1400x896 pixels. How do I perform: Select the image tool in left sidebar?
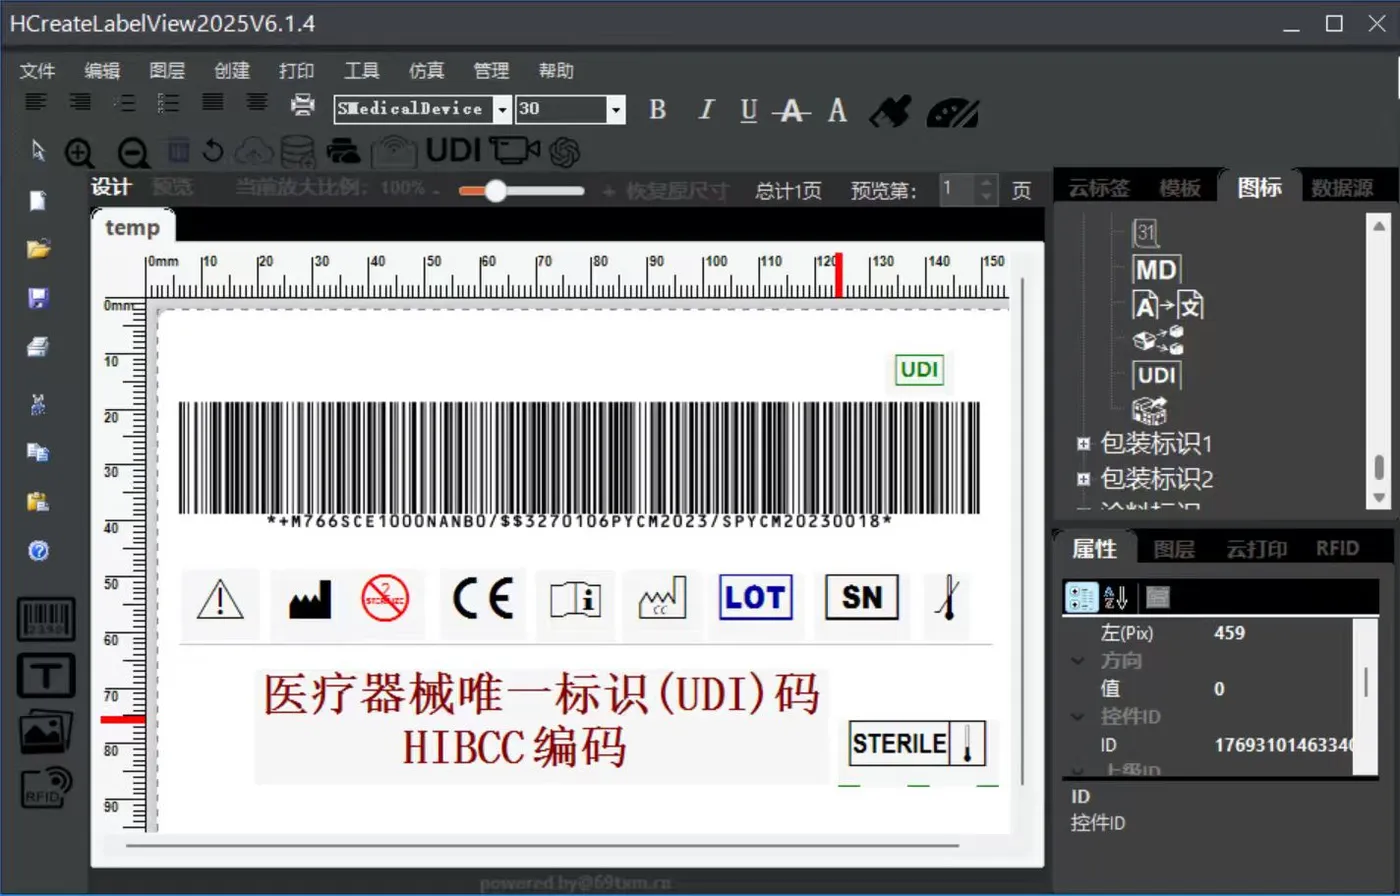pos(46,732)
